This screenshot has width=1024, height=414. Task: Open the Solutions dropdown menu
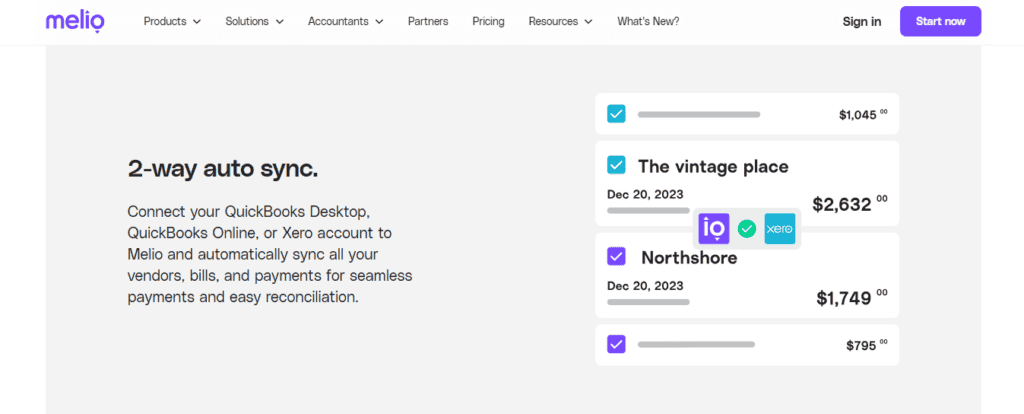255,22
